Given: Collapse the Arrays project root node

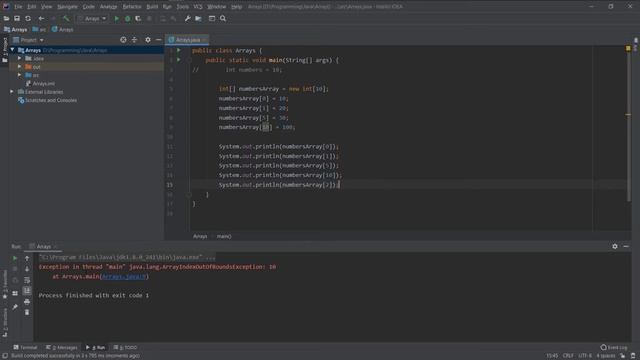Looking at the screenshot, I should tap(12, 50).
